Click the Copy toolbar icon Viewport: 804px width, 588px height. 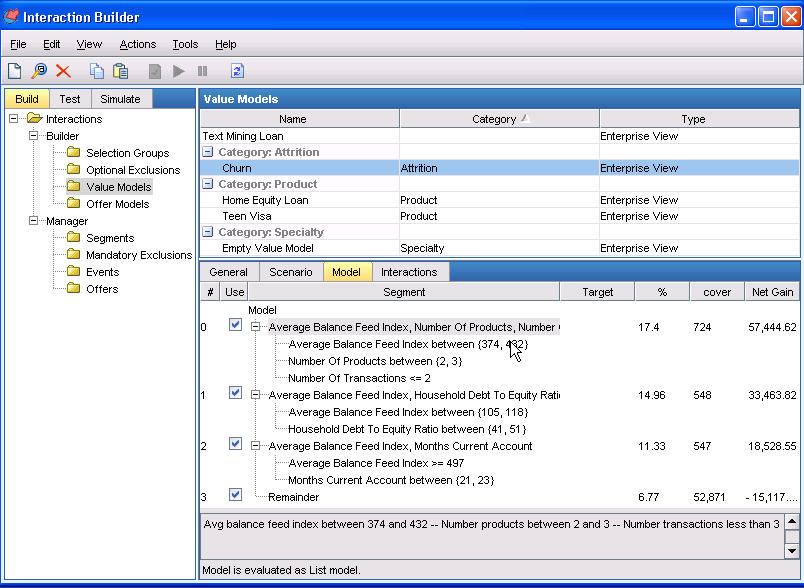click(96, 71)
